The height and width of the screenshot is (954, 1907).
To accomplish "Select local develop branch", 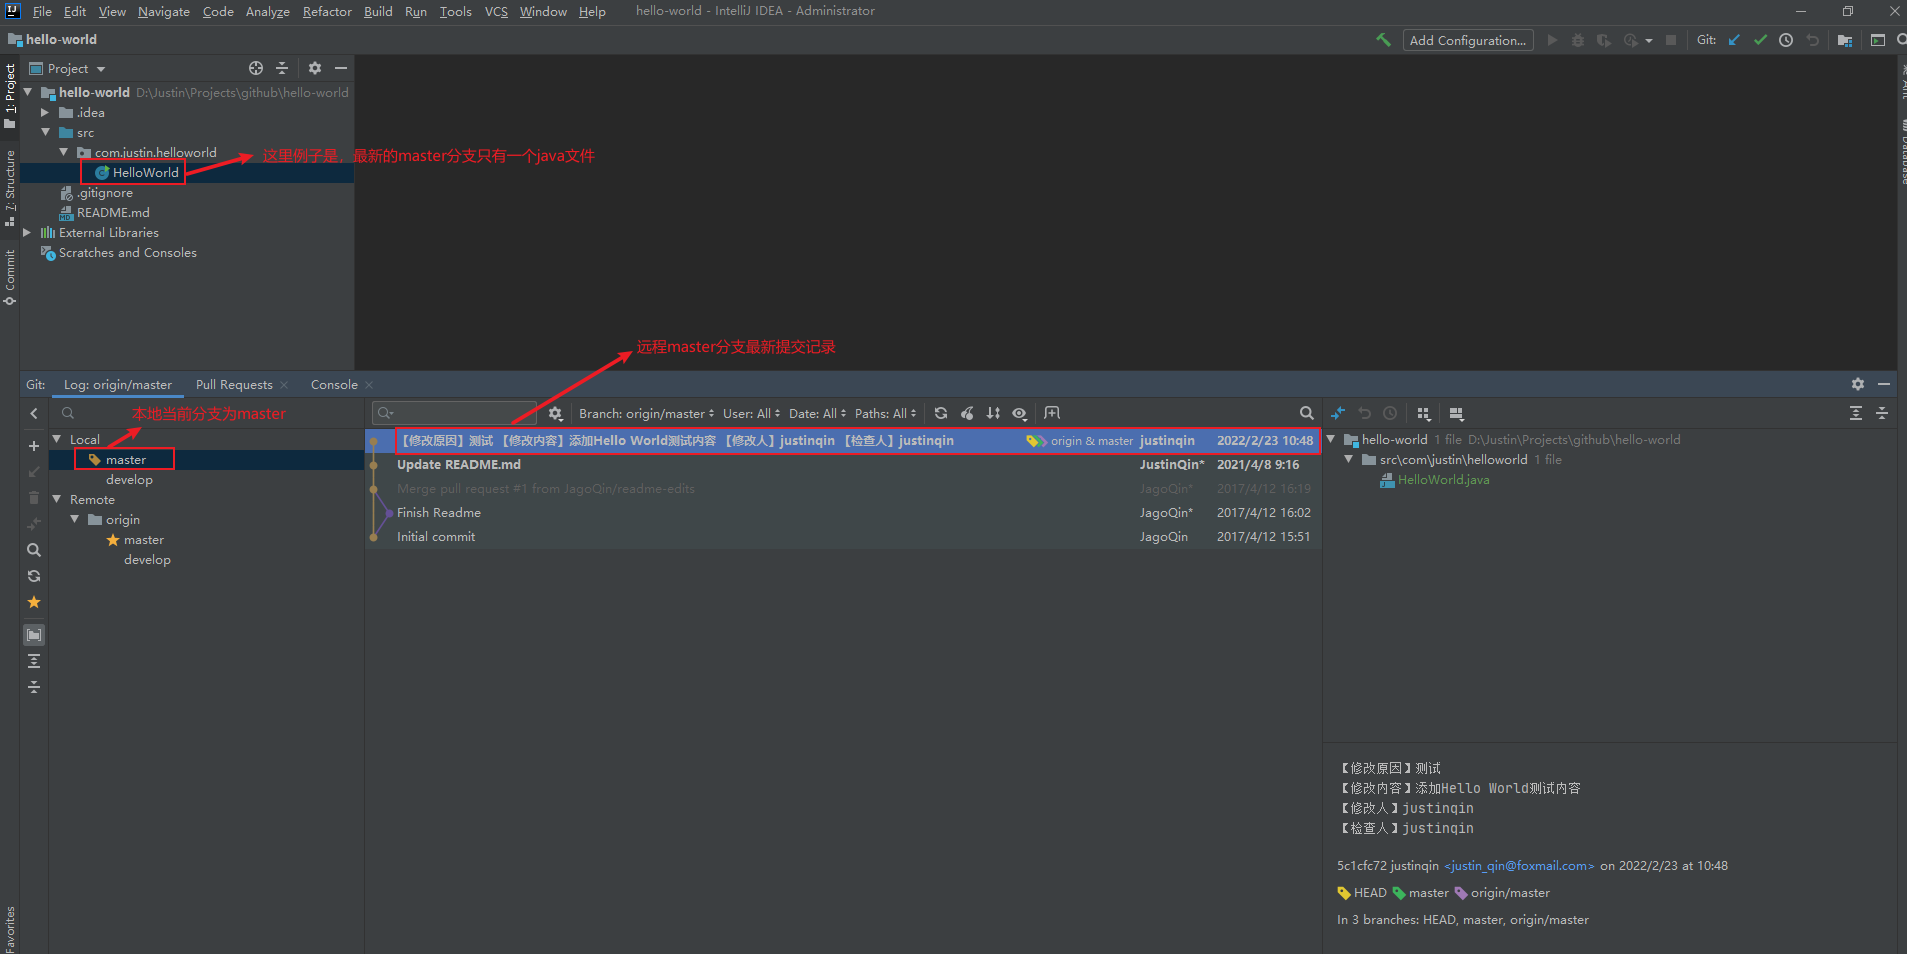I will click(129, 480).
